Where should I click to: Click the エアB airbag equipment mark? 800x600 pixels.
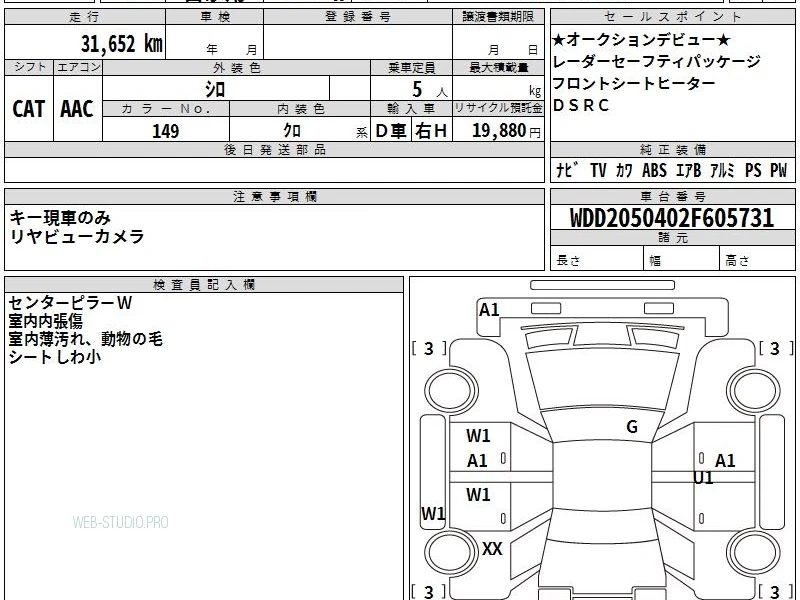688,170
